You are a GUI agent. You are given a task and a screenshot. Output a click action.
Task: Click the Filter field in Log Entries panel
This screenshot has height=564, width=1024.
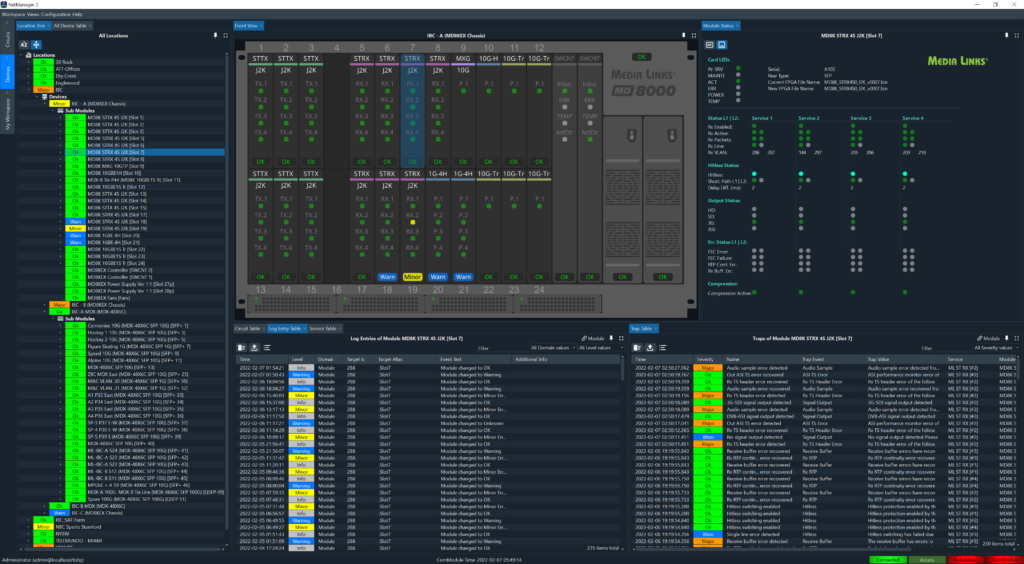[x=482, y=348]
